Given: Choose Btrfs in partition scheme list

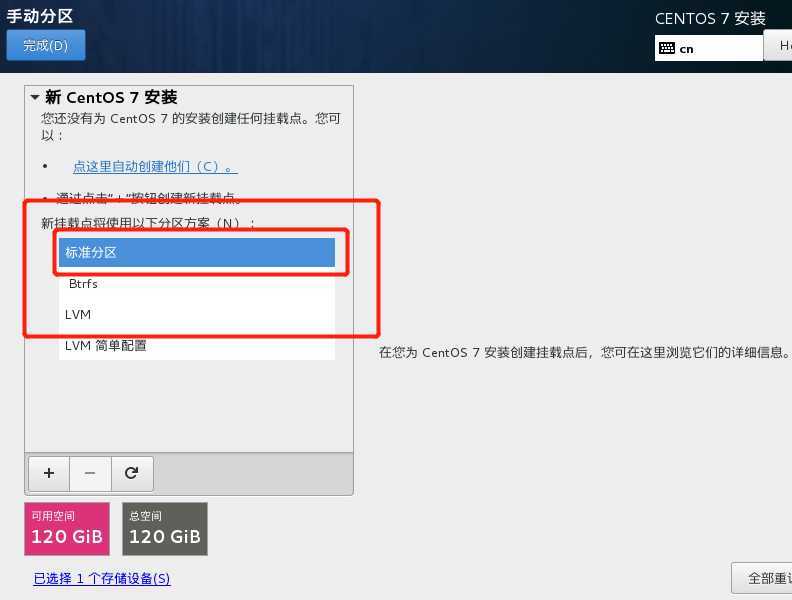Looking at the screenshot, I should (196, 283).
